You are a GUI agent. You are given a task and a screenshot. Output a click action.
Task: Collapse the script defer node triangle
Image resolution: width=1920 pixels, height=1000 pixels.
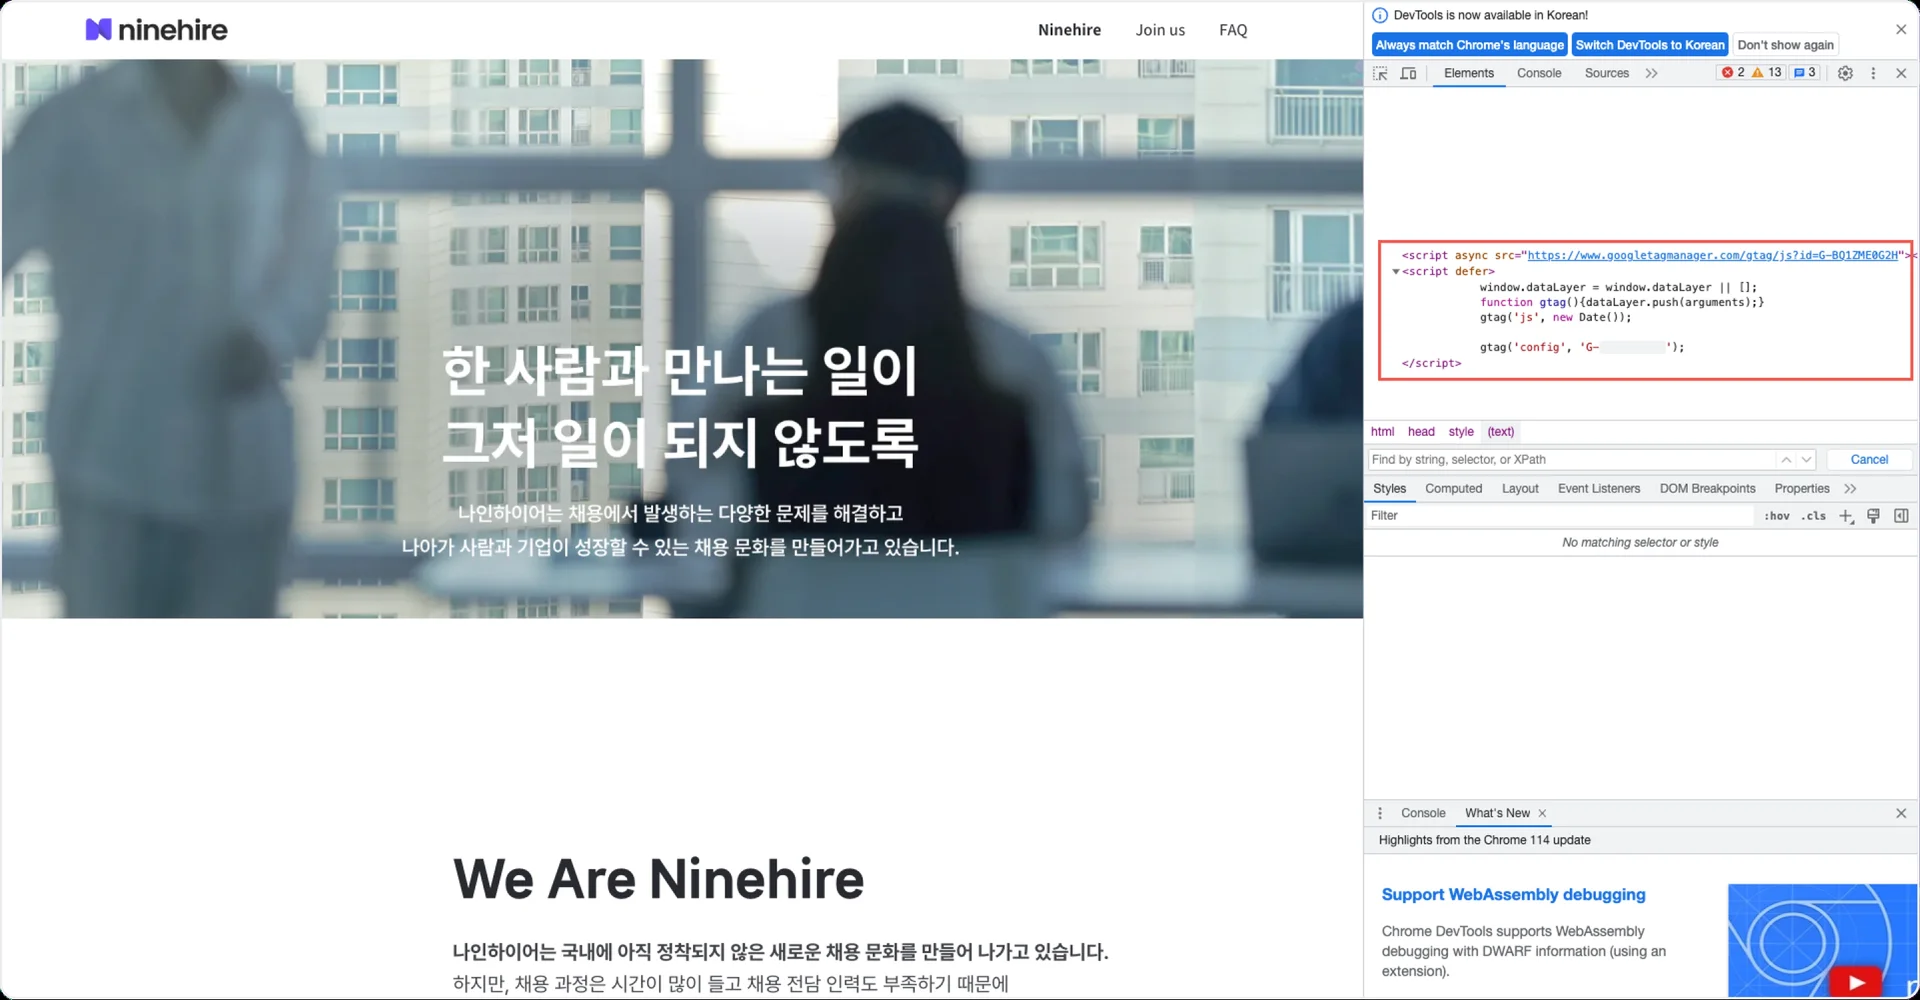tap(1395, 272)
